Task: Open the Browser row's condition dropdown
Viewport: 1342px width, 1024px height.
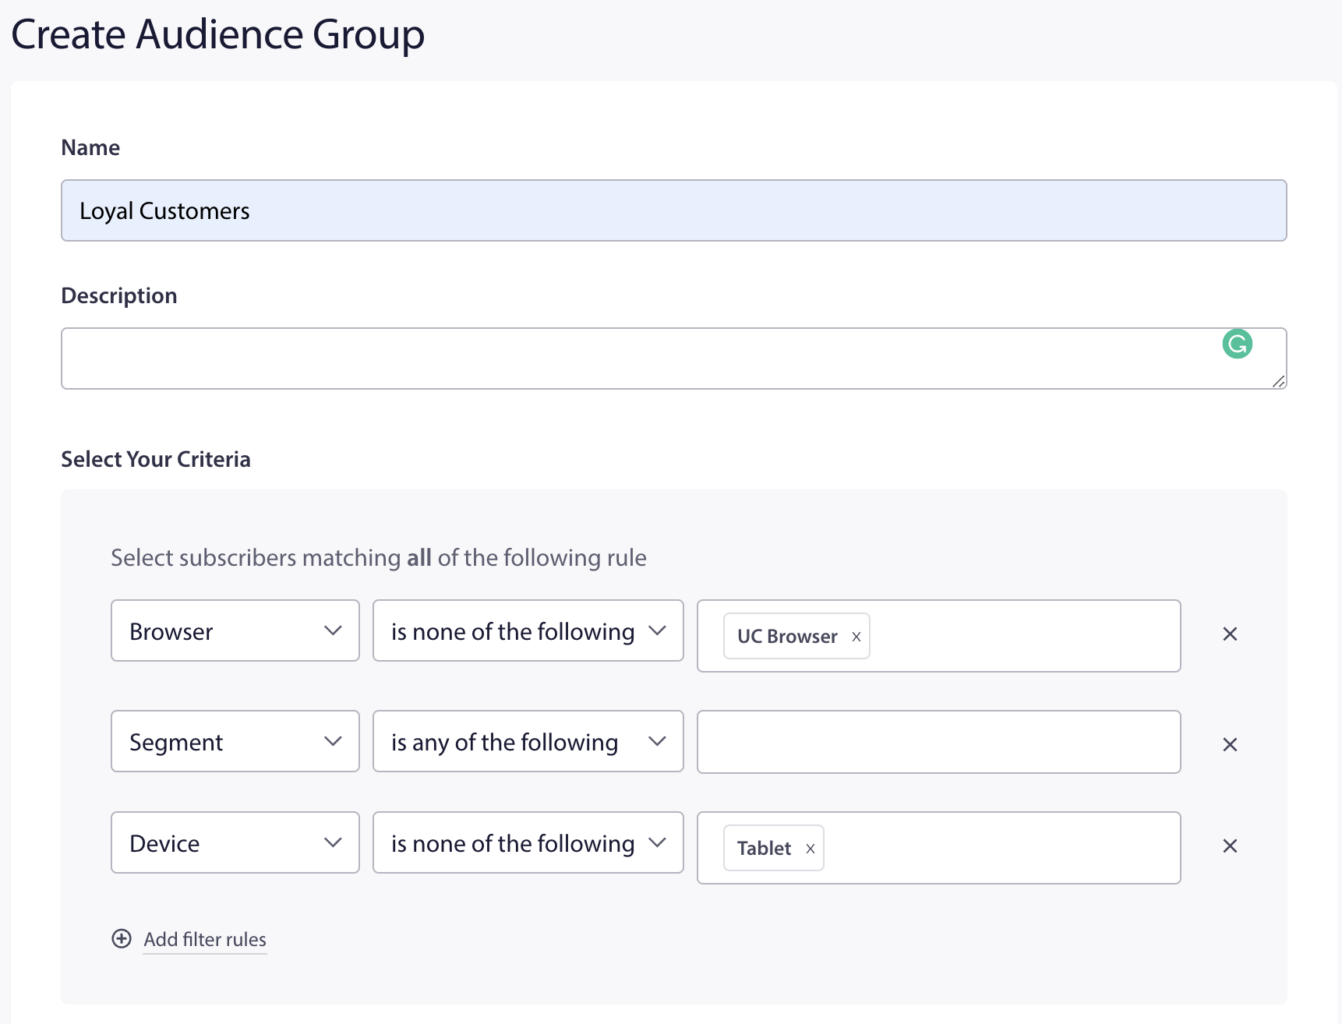Action: pyautogui.click(x=528, y=631)
